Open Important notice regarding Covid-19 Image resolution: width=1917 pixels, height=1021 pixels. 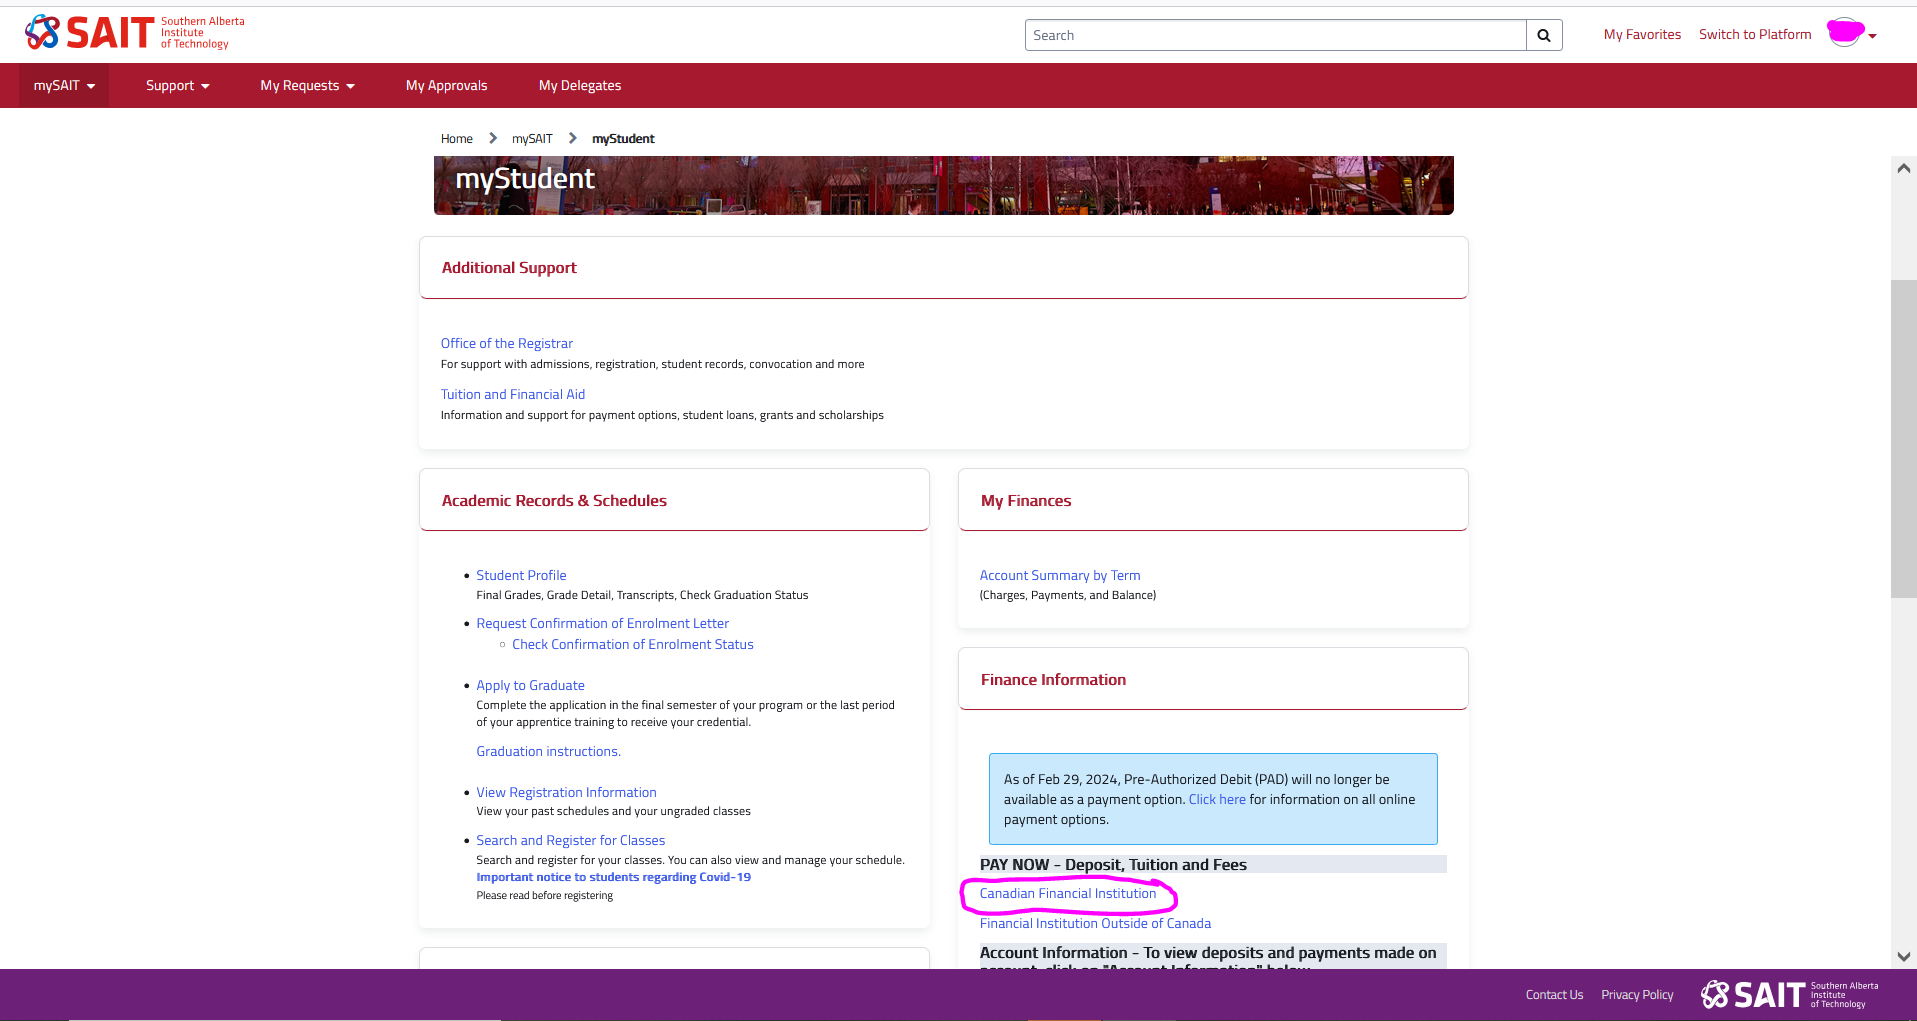613,877
